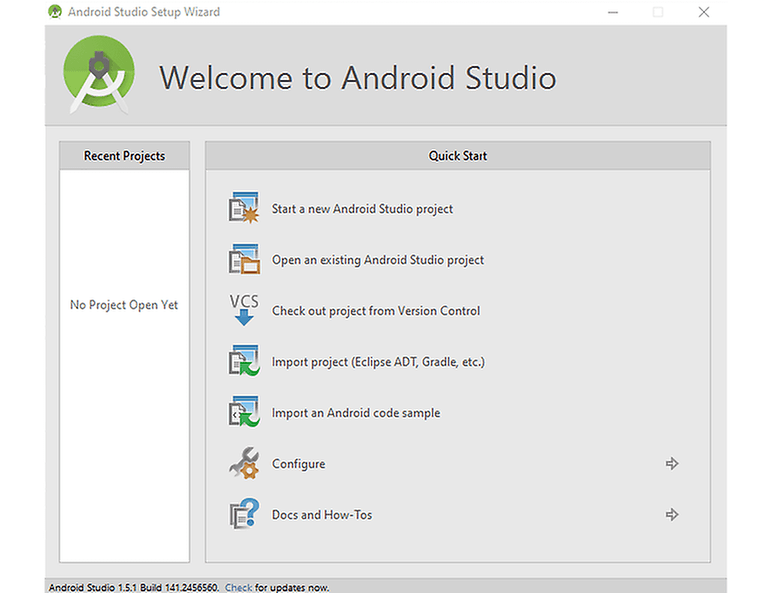Click the Android Studio logo in header
The height and width of the screenshot is (593, 782).
point(99,74)
